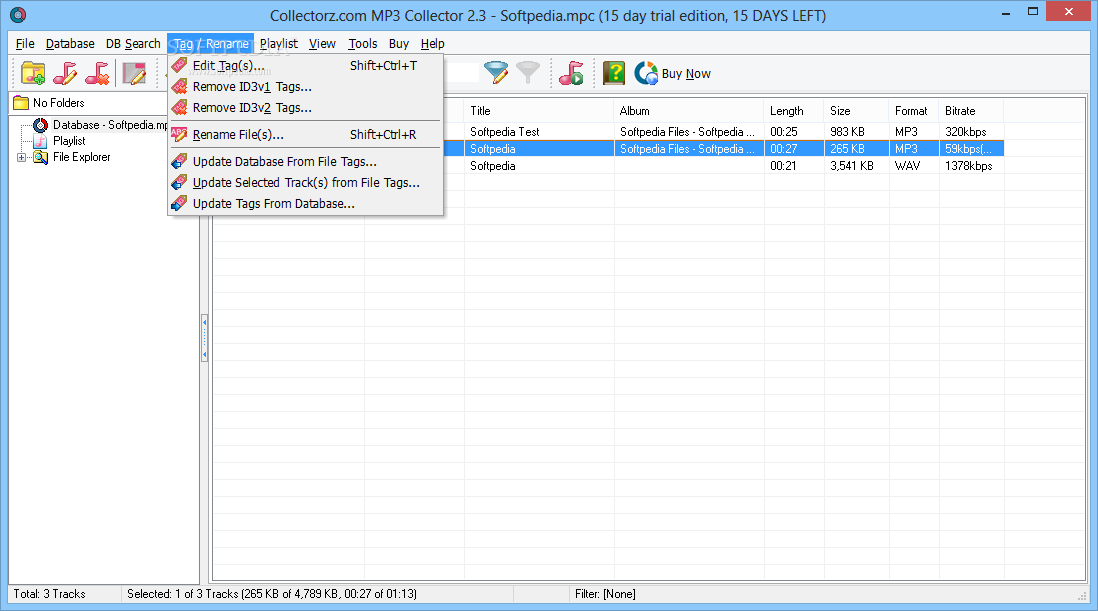Viewport: 1098px width, 611px height.
Task: Open the DB Search menu
Action: point(133,43)
